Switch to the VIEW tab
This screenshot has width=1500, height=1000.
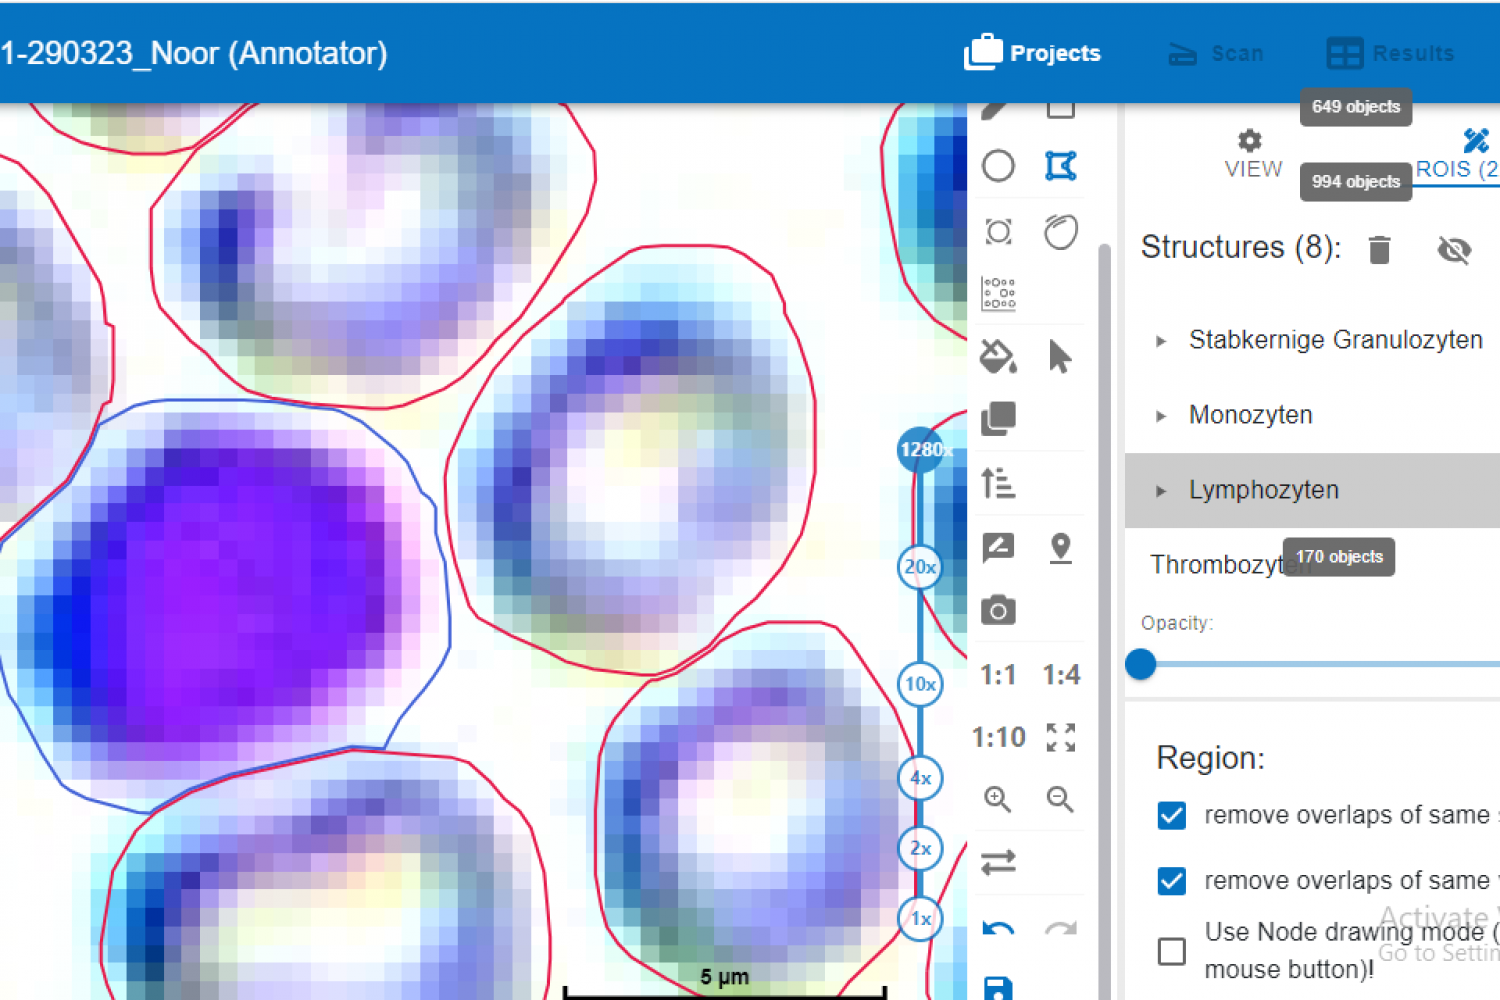click(x=1252, y=154)
